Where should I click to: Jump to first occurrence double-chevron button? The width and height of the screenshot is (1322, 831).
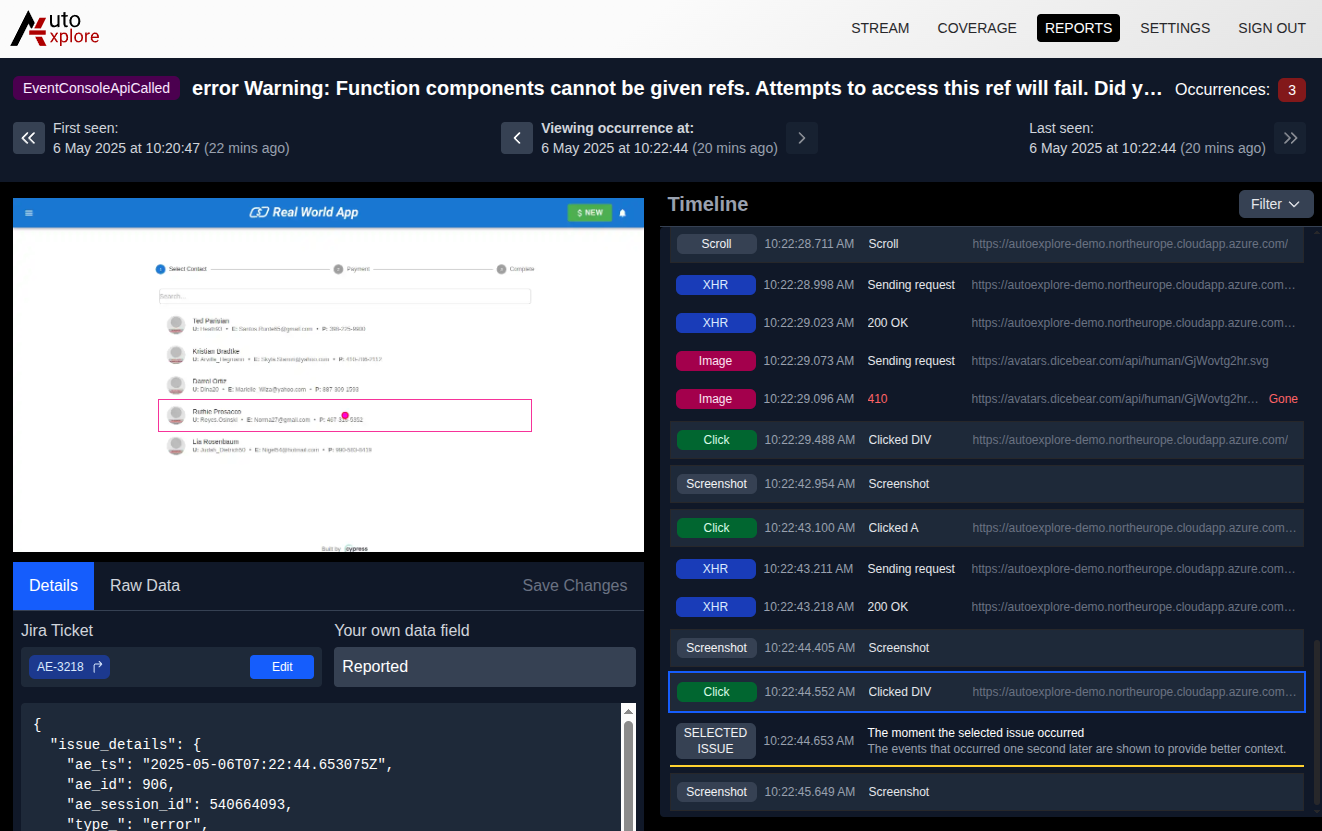29,138
